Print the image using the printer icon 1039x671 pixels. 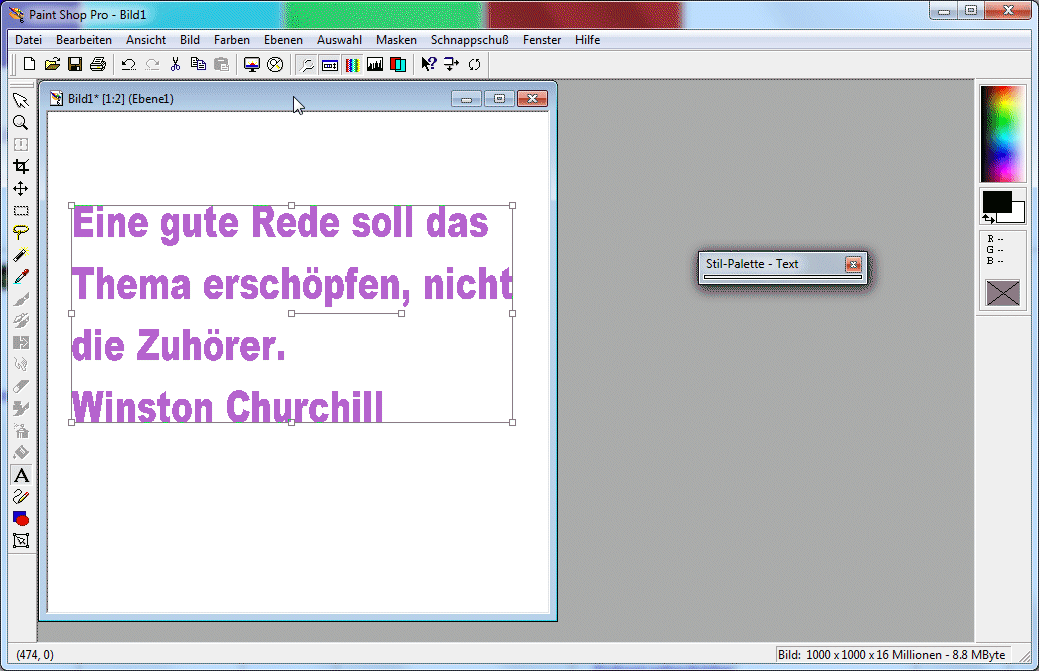(x=98, y=64)
